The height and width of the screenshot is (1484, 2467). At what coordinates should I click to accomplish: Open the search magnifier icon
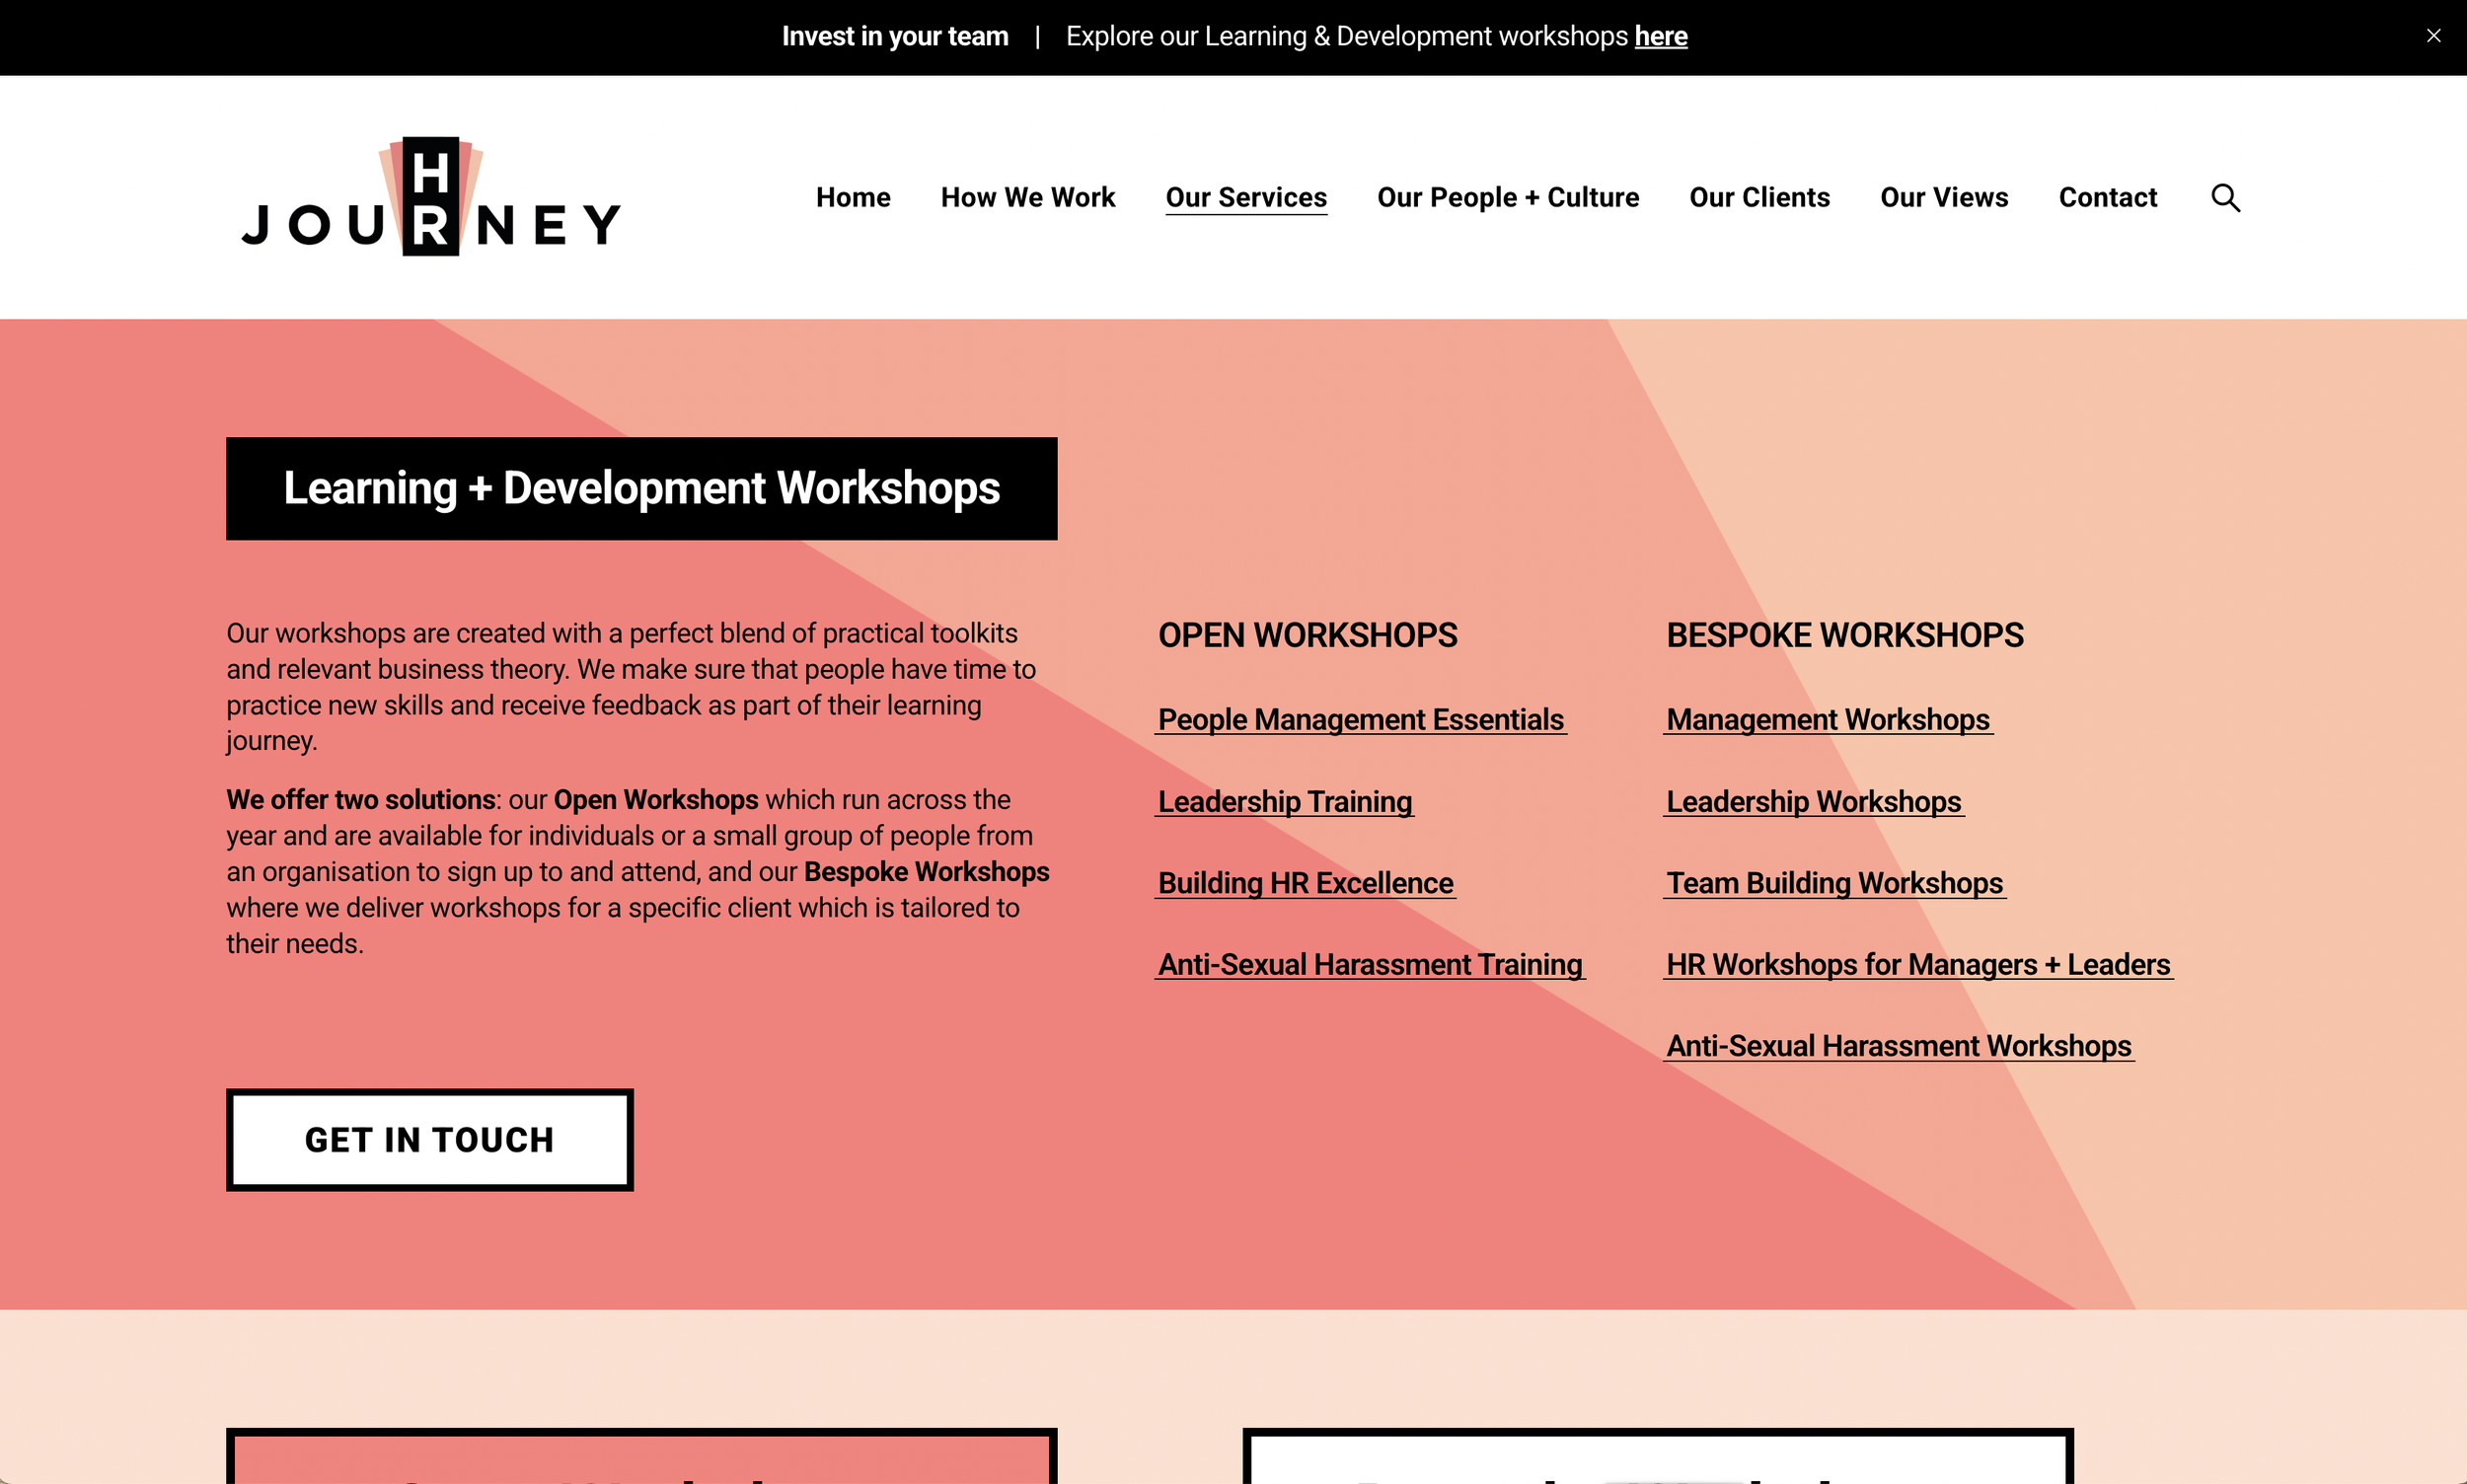pos(2225,198)
